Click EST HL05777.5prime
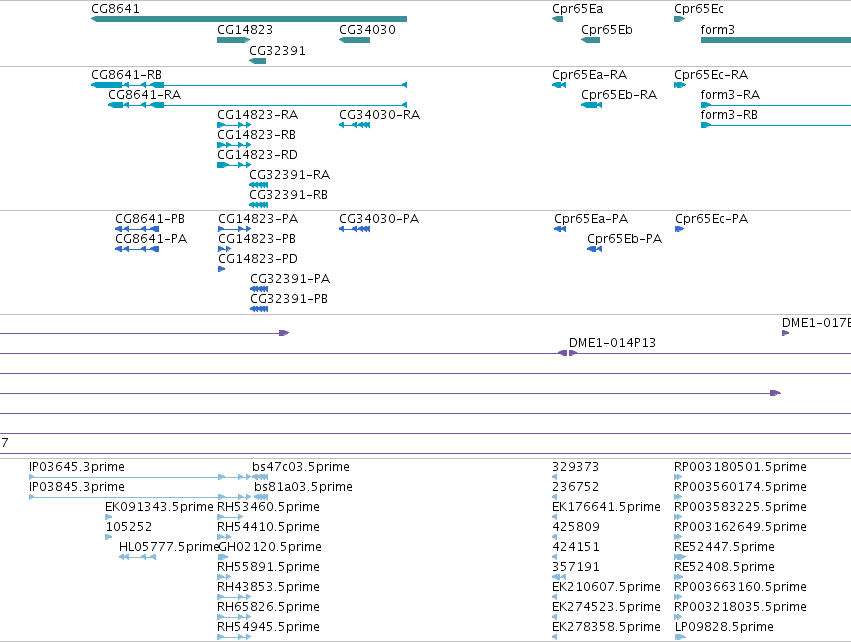 coord(138,557)
